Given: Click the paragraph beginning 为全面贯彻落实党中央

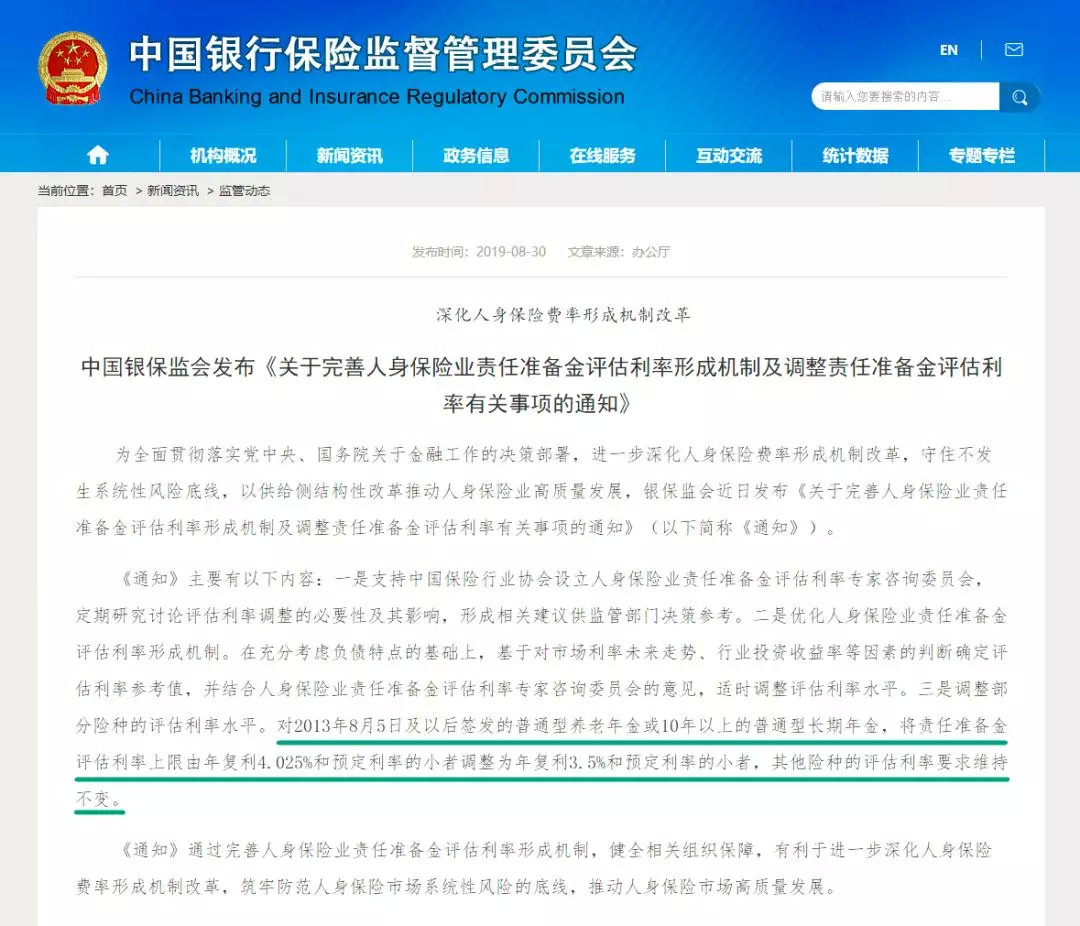Looking at the screenshot, I should click(541, 491).
